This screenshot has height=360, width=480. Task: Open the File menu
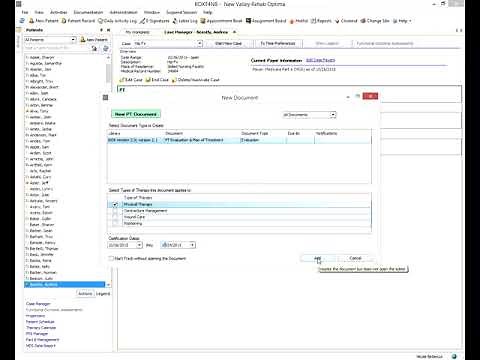pyautogui.click(x=25, y=12)
